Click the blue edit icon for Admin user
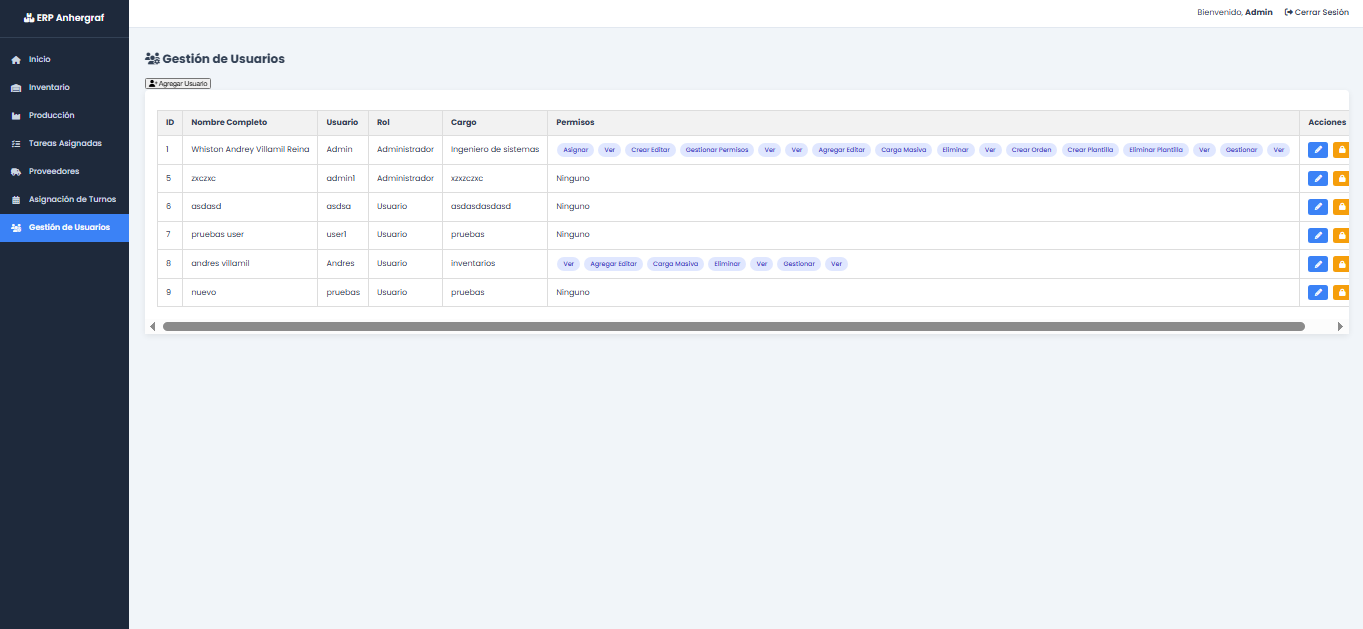This screenshot has width=1363, height=629. (1317, 150)
